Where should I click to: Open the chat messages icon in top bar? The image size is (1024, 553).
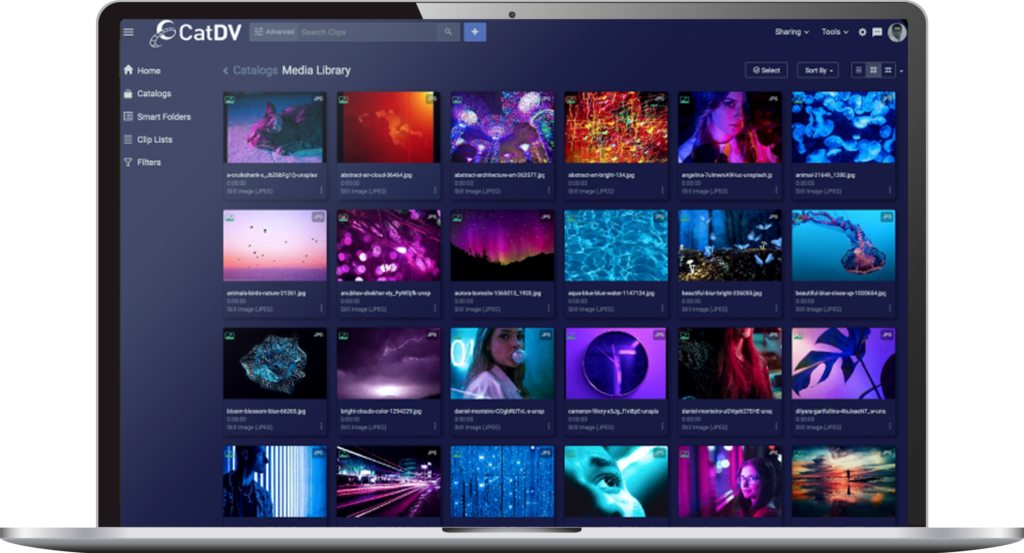click(877, 32)
